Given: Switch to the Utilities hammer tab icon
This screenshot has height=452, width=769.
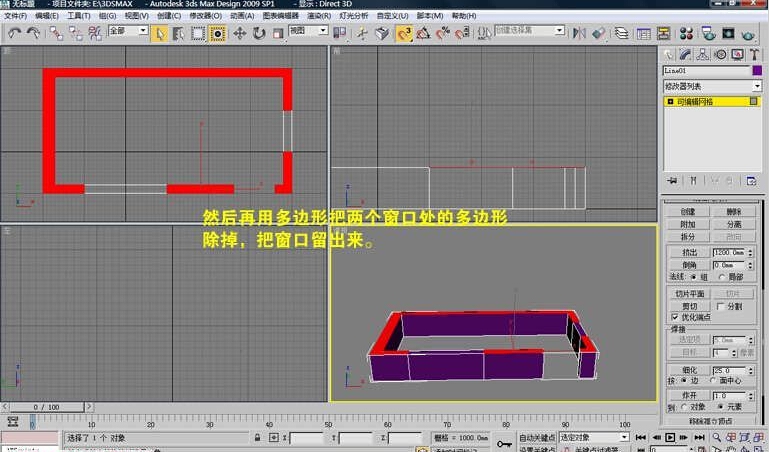Looking at the screenshot, I should (x=754, y=54).
